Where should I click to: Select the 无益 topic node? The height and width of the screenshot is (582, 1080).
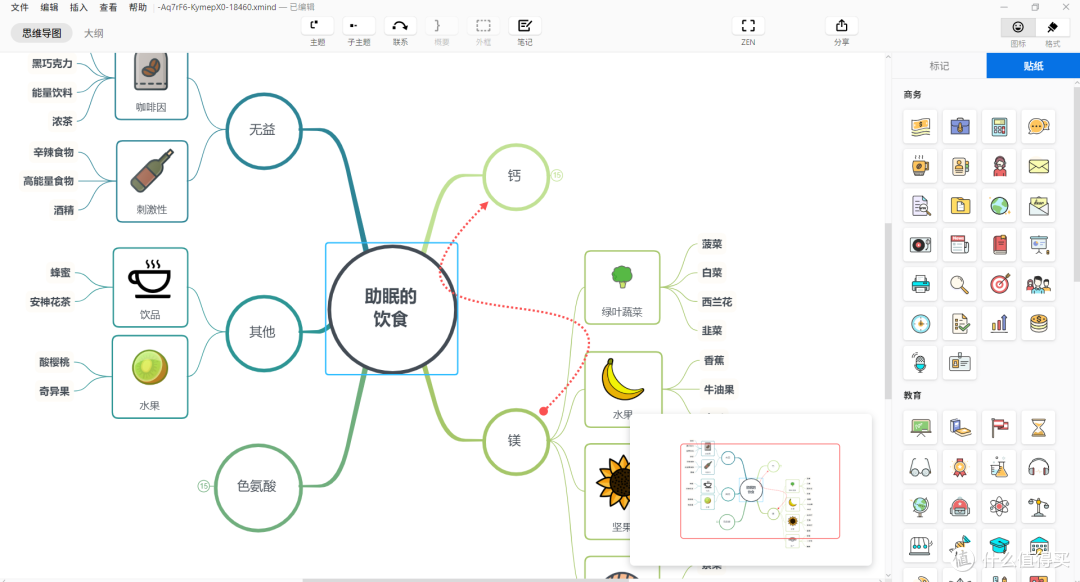pyautogui.click(x=263, y=130)
